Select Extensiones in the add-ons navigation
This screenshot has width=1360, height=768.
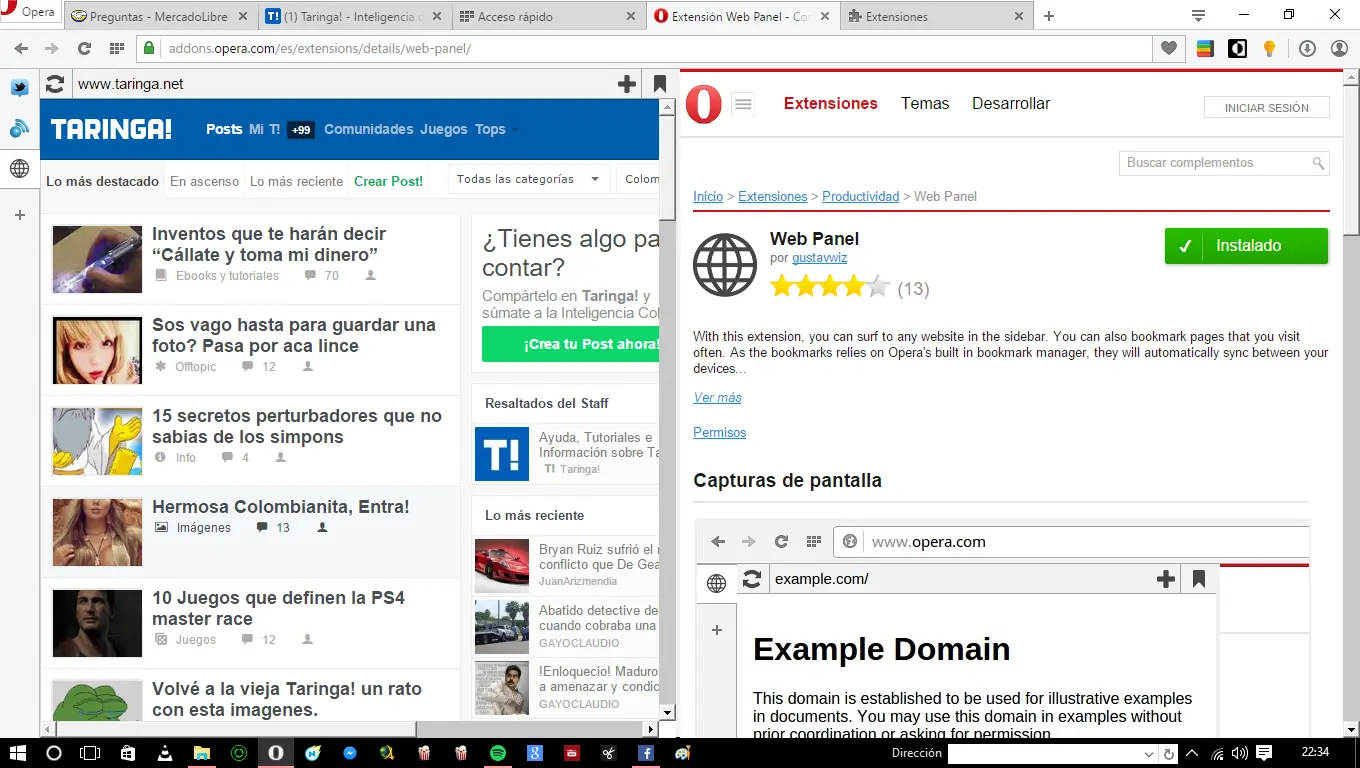point(831,103)
